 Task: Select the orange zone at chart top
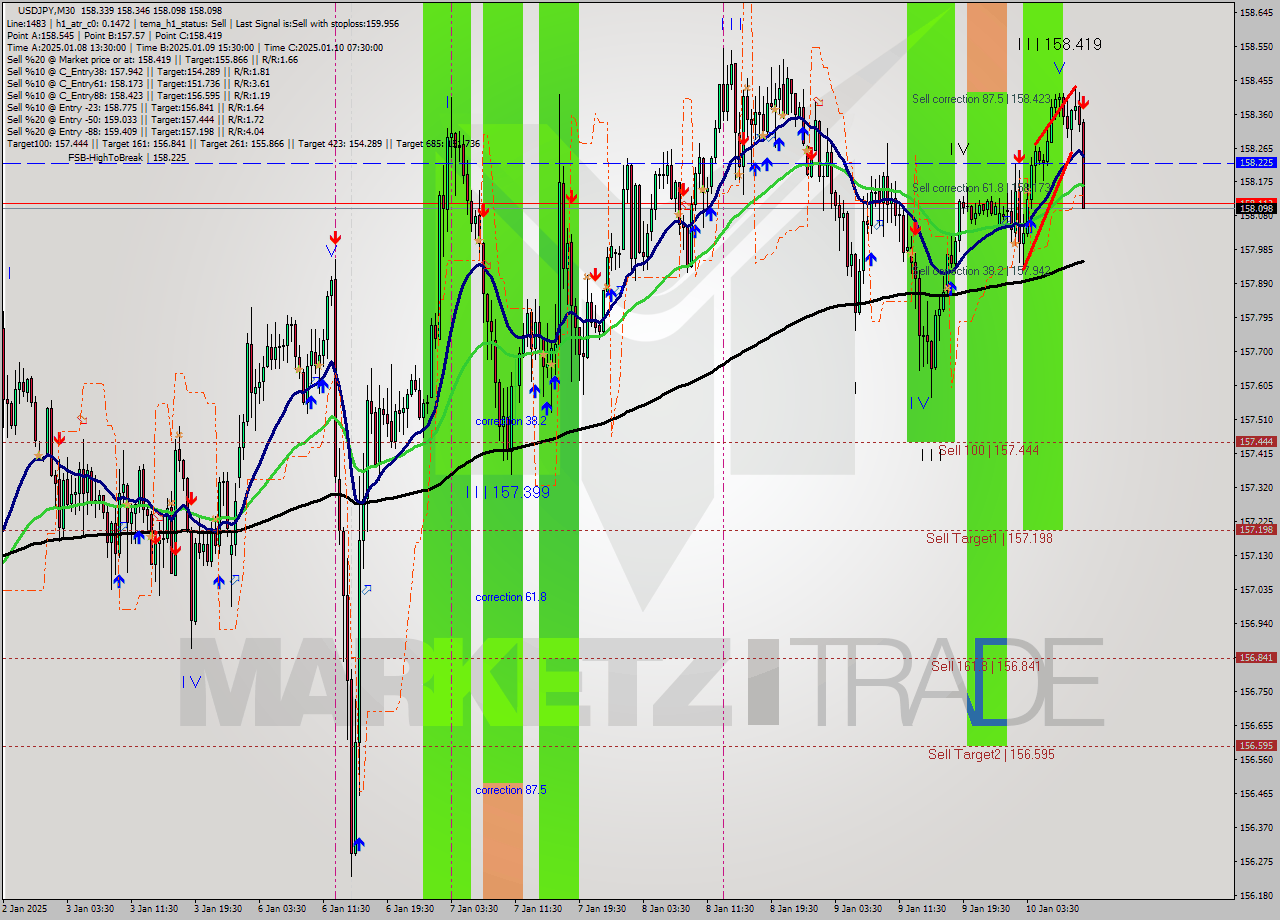[x=987, y=47]
